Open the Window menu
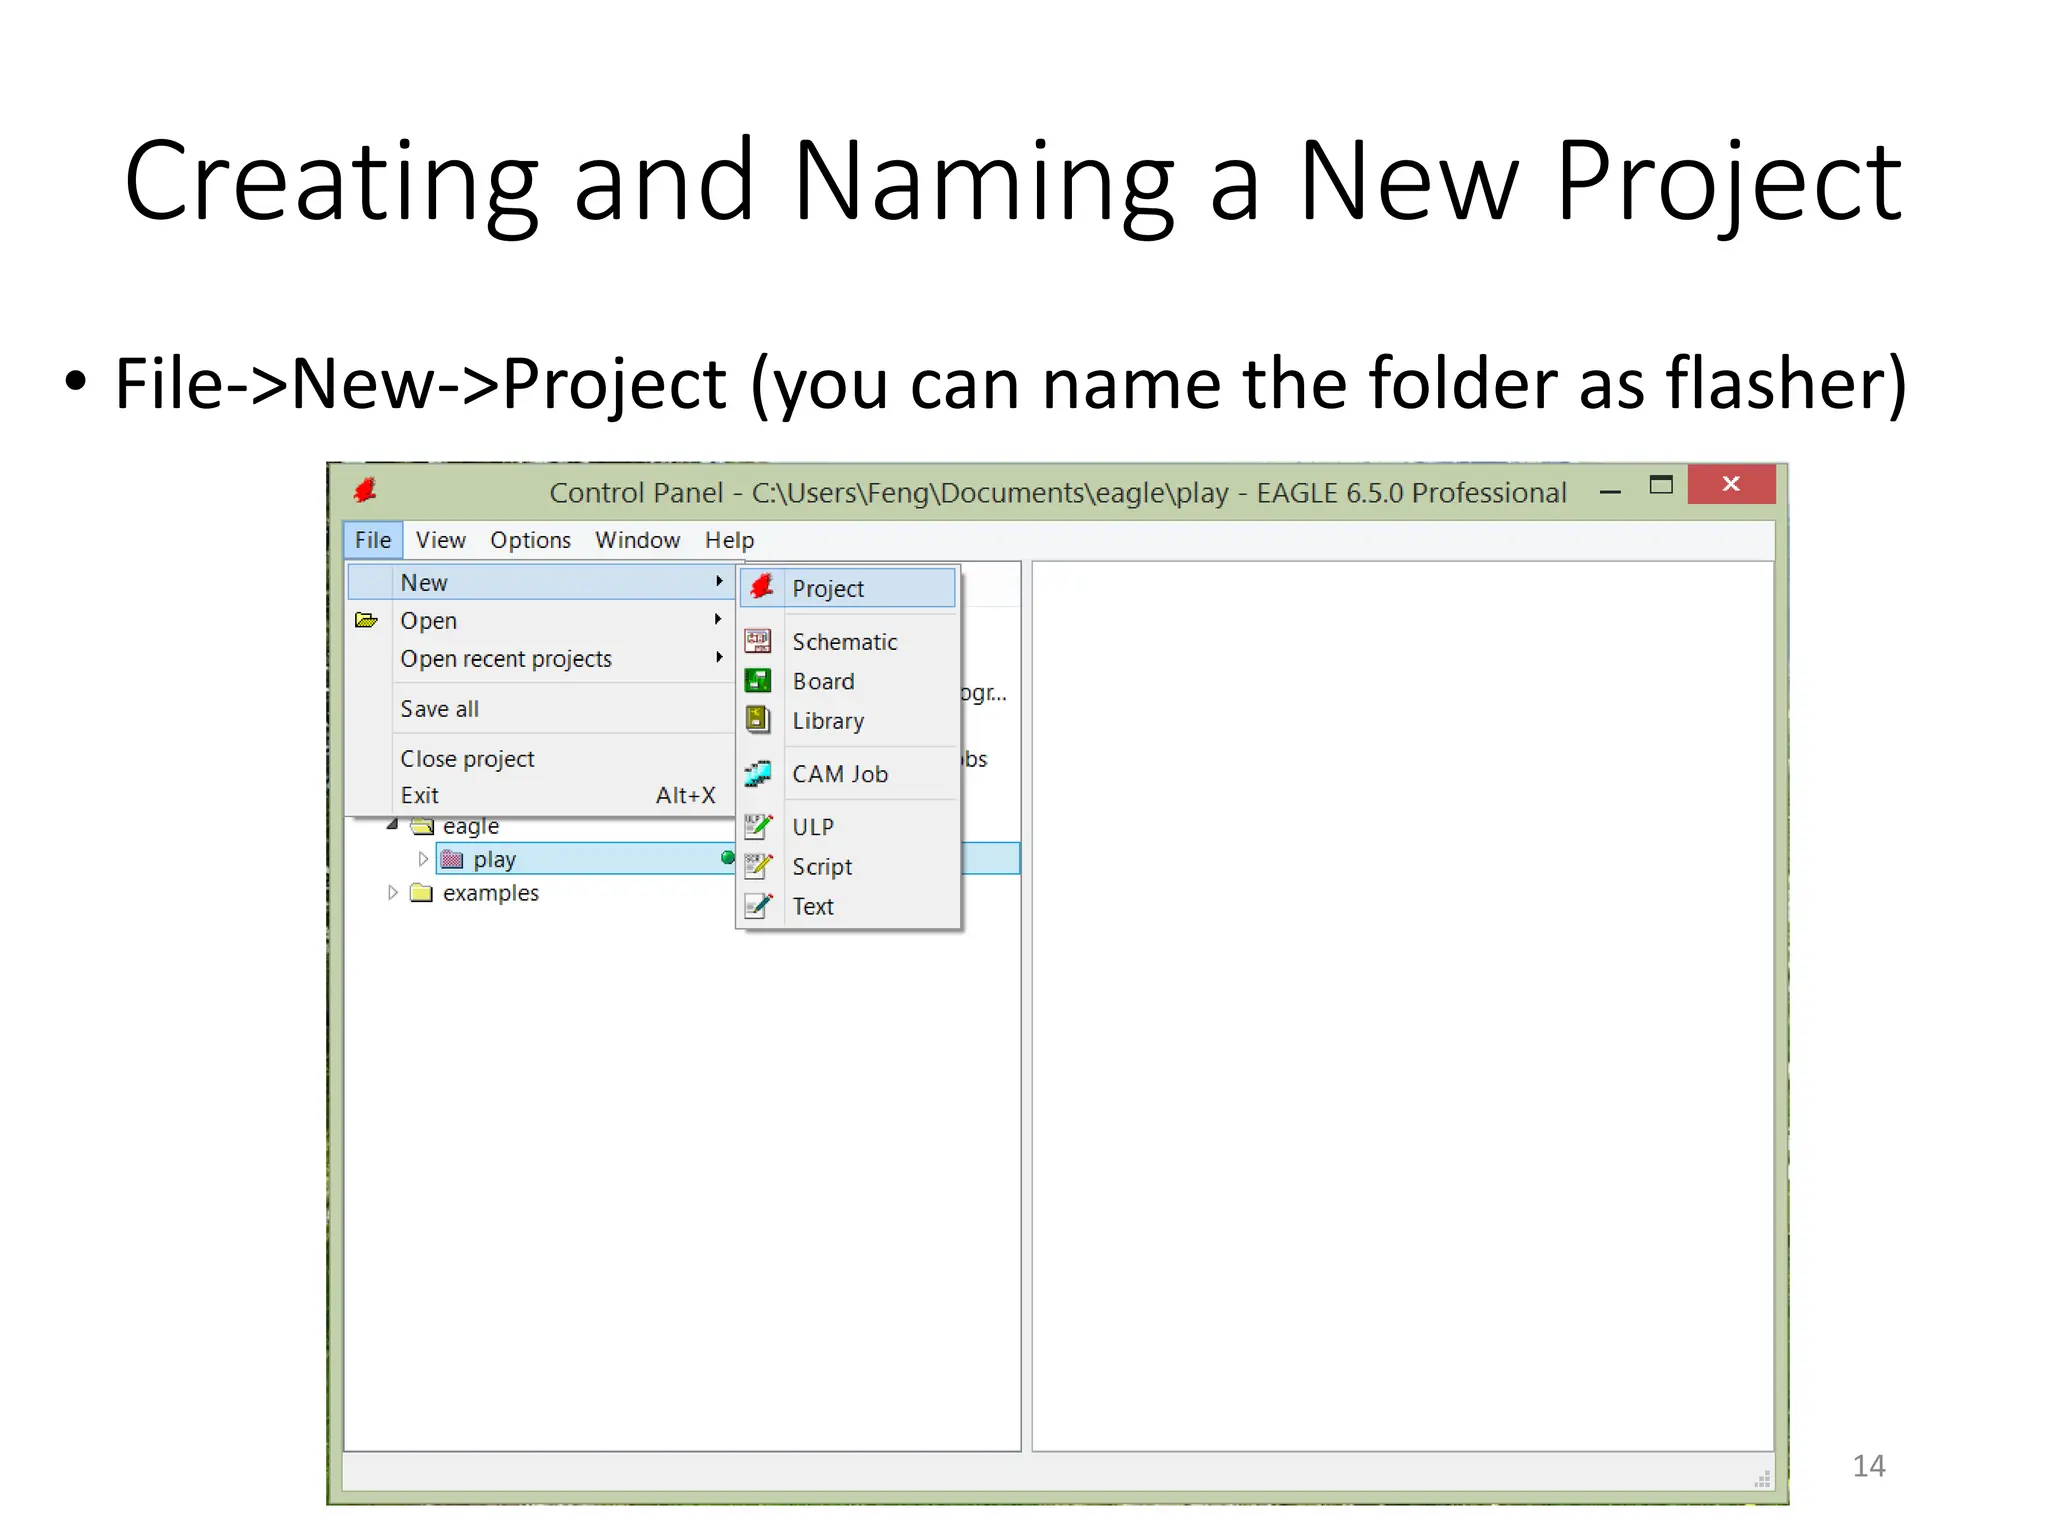This screenshot has width=2048, height=1536. 637,540
